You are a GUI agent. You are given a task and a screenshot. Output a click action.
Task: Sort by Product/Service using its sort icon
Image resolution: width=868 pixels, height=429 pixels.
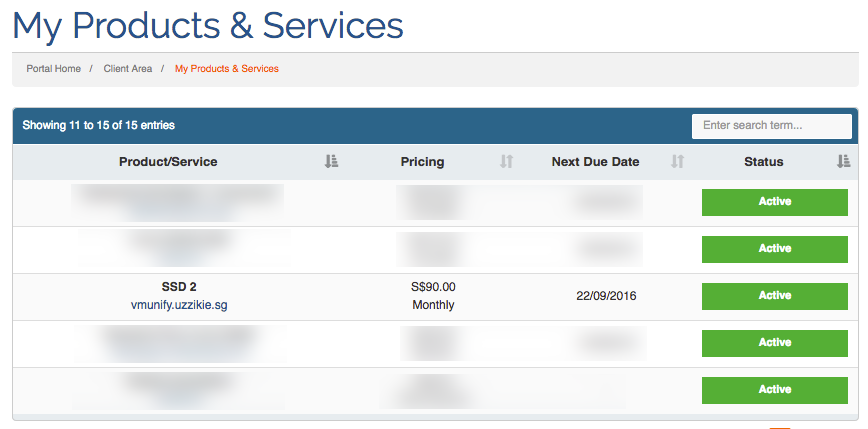(331, 162)
